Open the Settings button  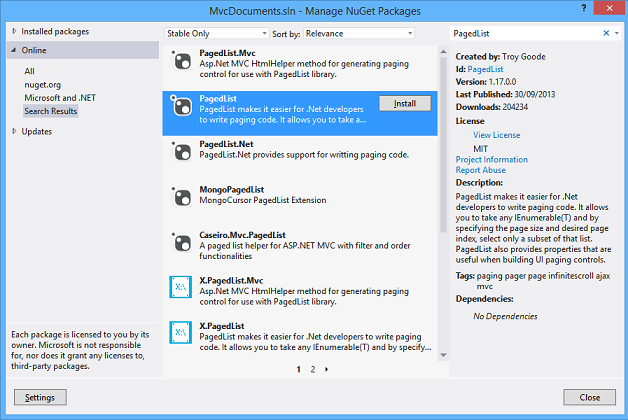point(40,397)
